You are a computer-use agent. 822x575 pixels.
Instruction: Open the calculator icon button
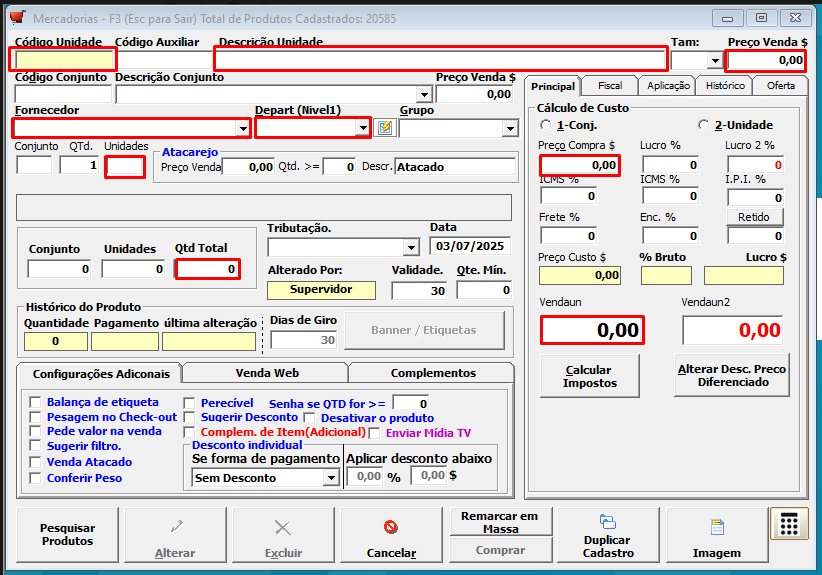coord(789,525)
